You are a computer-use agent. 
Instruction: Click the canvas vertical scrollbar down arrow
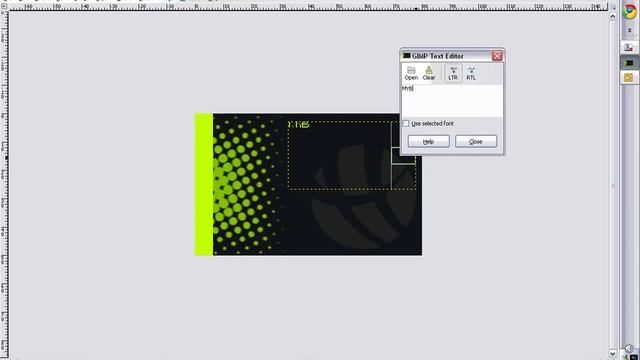[613, 353]
